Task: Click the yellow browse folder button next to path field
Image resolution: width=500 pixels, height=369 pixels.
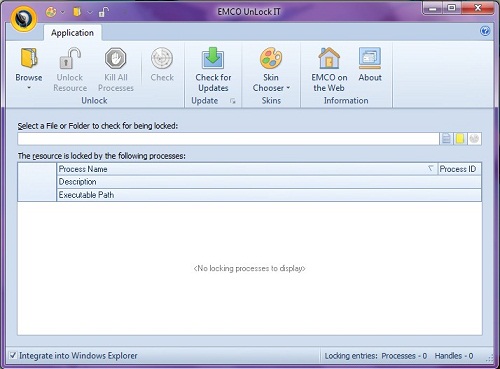Action: coord(460,139)
